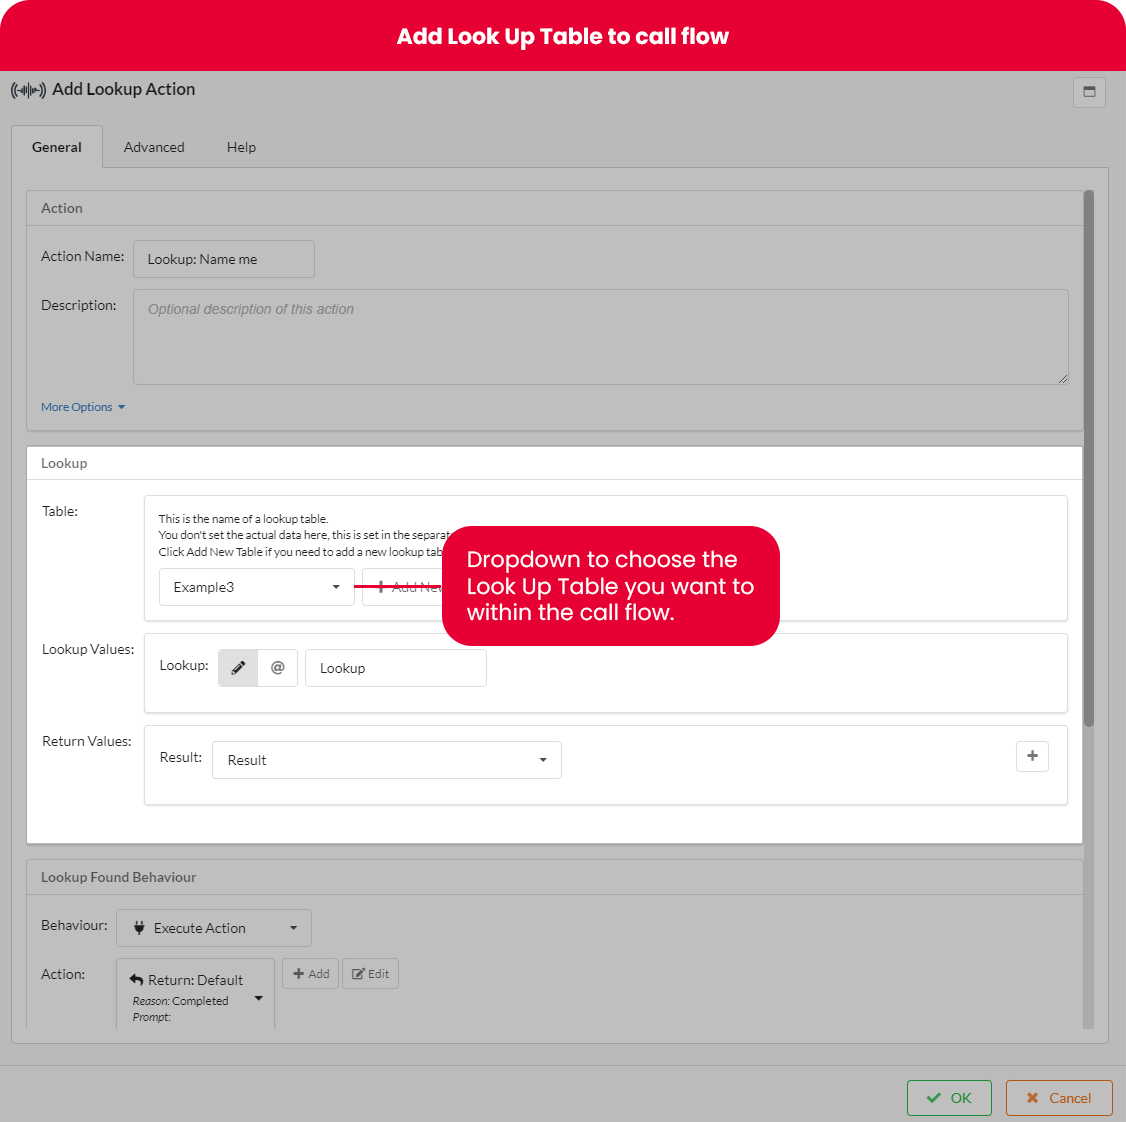Screen dimensions: 1126x1122
Task: Click the OK button
Action: [x=949, y=1098]
